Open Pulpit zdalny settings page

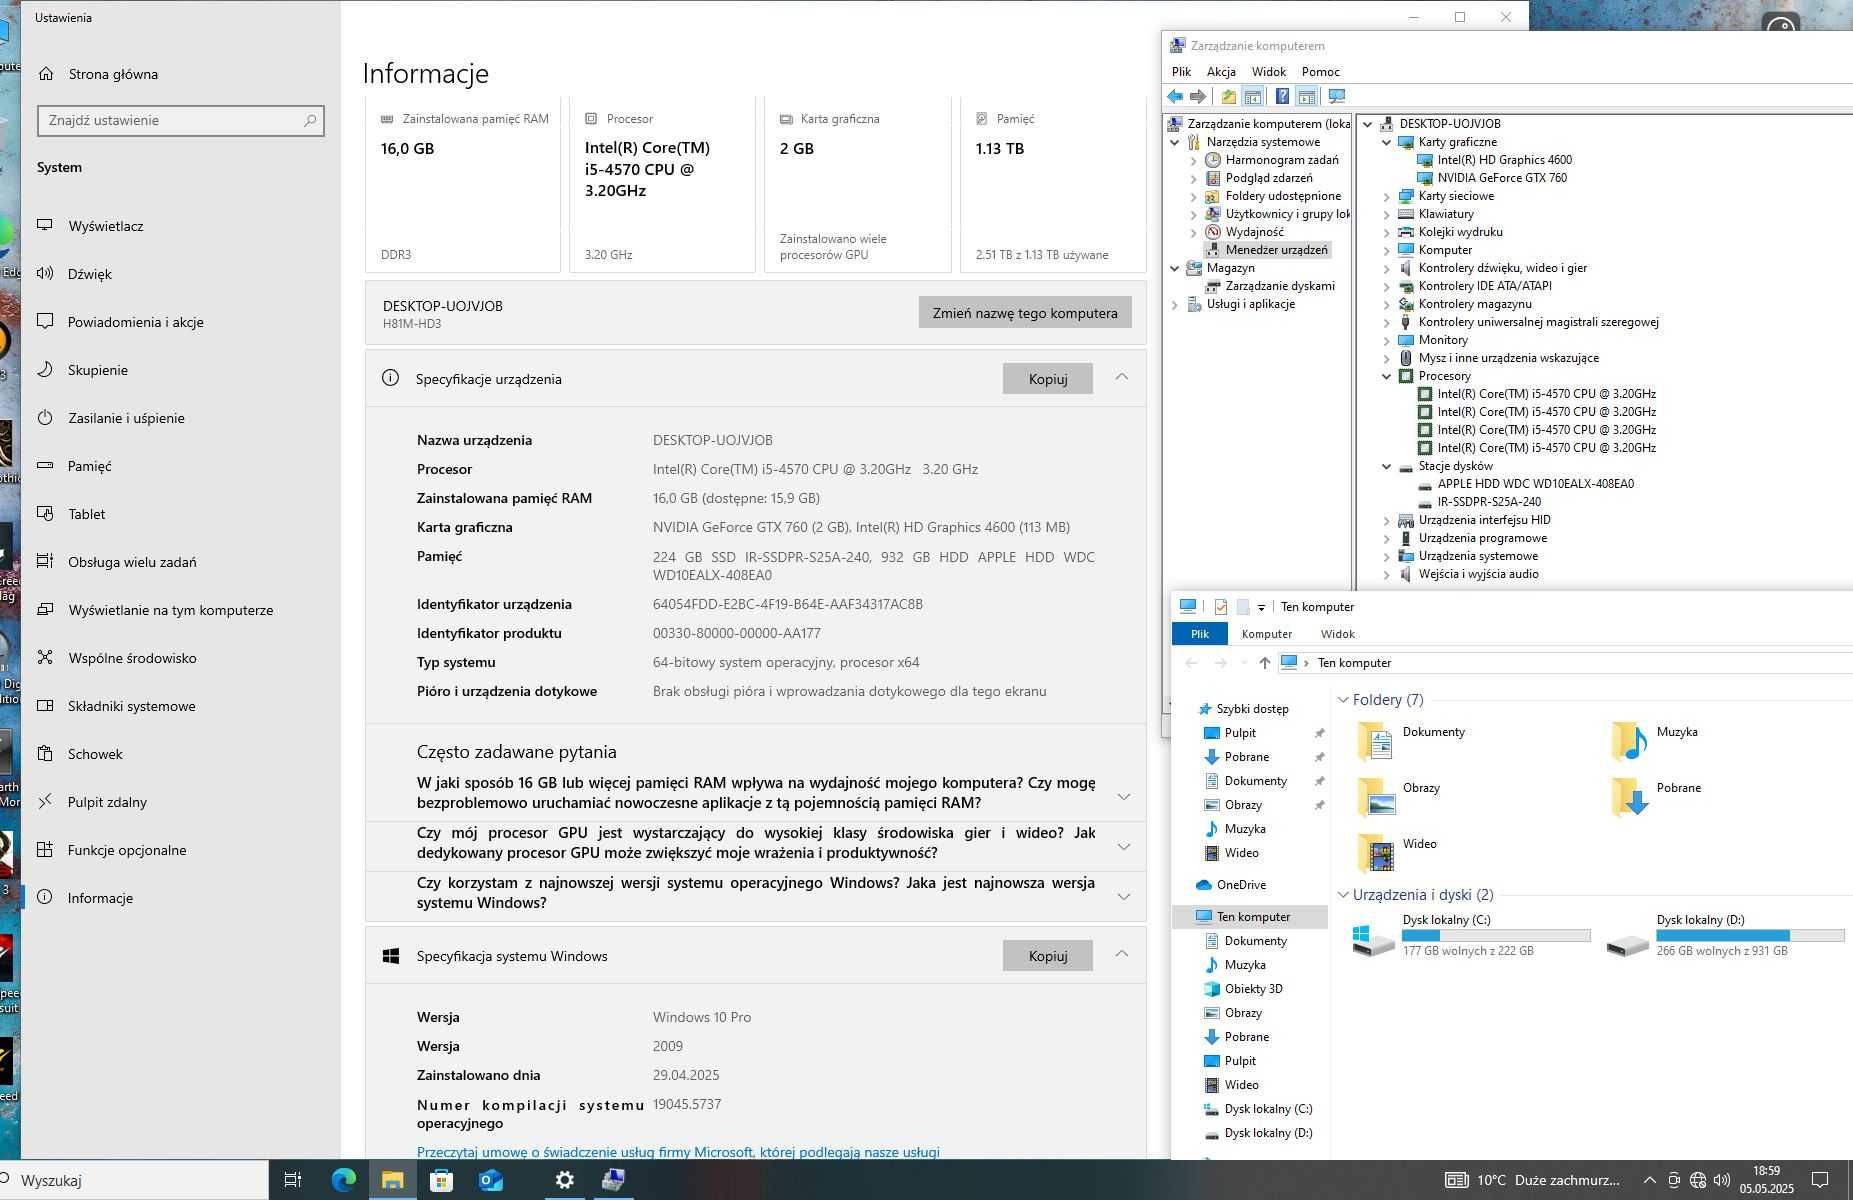[x=107, y=802]
